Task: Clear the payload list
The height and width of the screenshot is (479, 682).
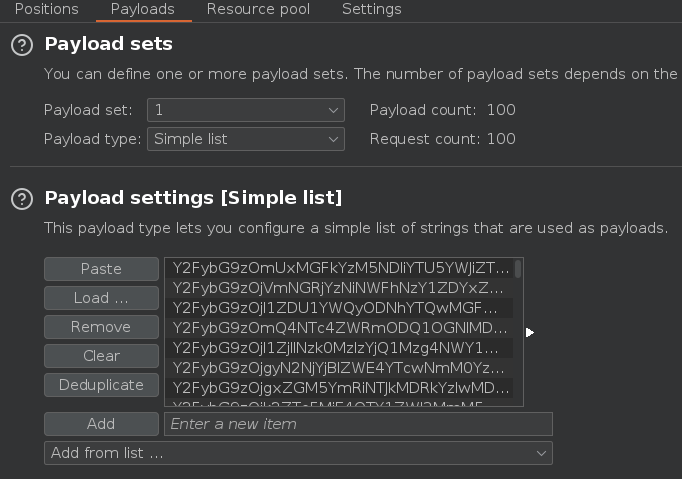Action: tap(101, 356)
